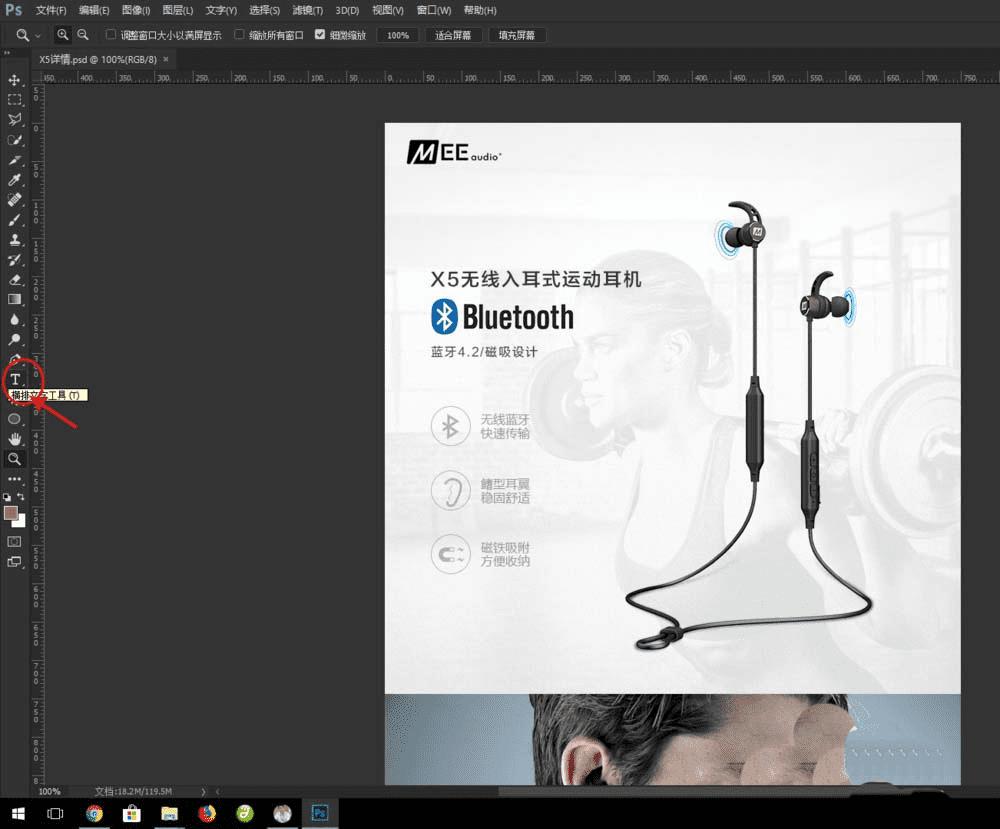Uncheck the scrubby zoom checkbox
Viewport: 1000px width, 829px height.
click(x=320, y=34)
